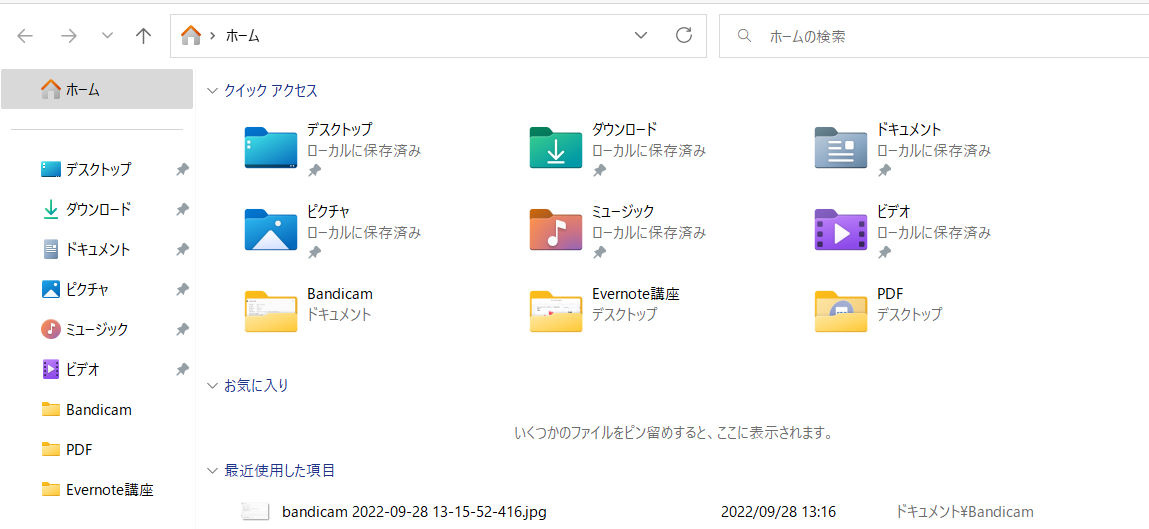This screenshot has width=1149, height=529.
Task: Collapse the クイック アクセス section
Action: click(213, 91)
